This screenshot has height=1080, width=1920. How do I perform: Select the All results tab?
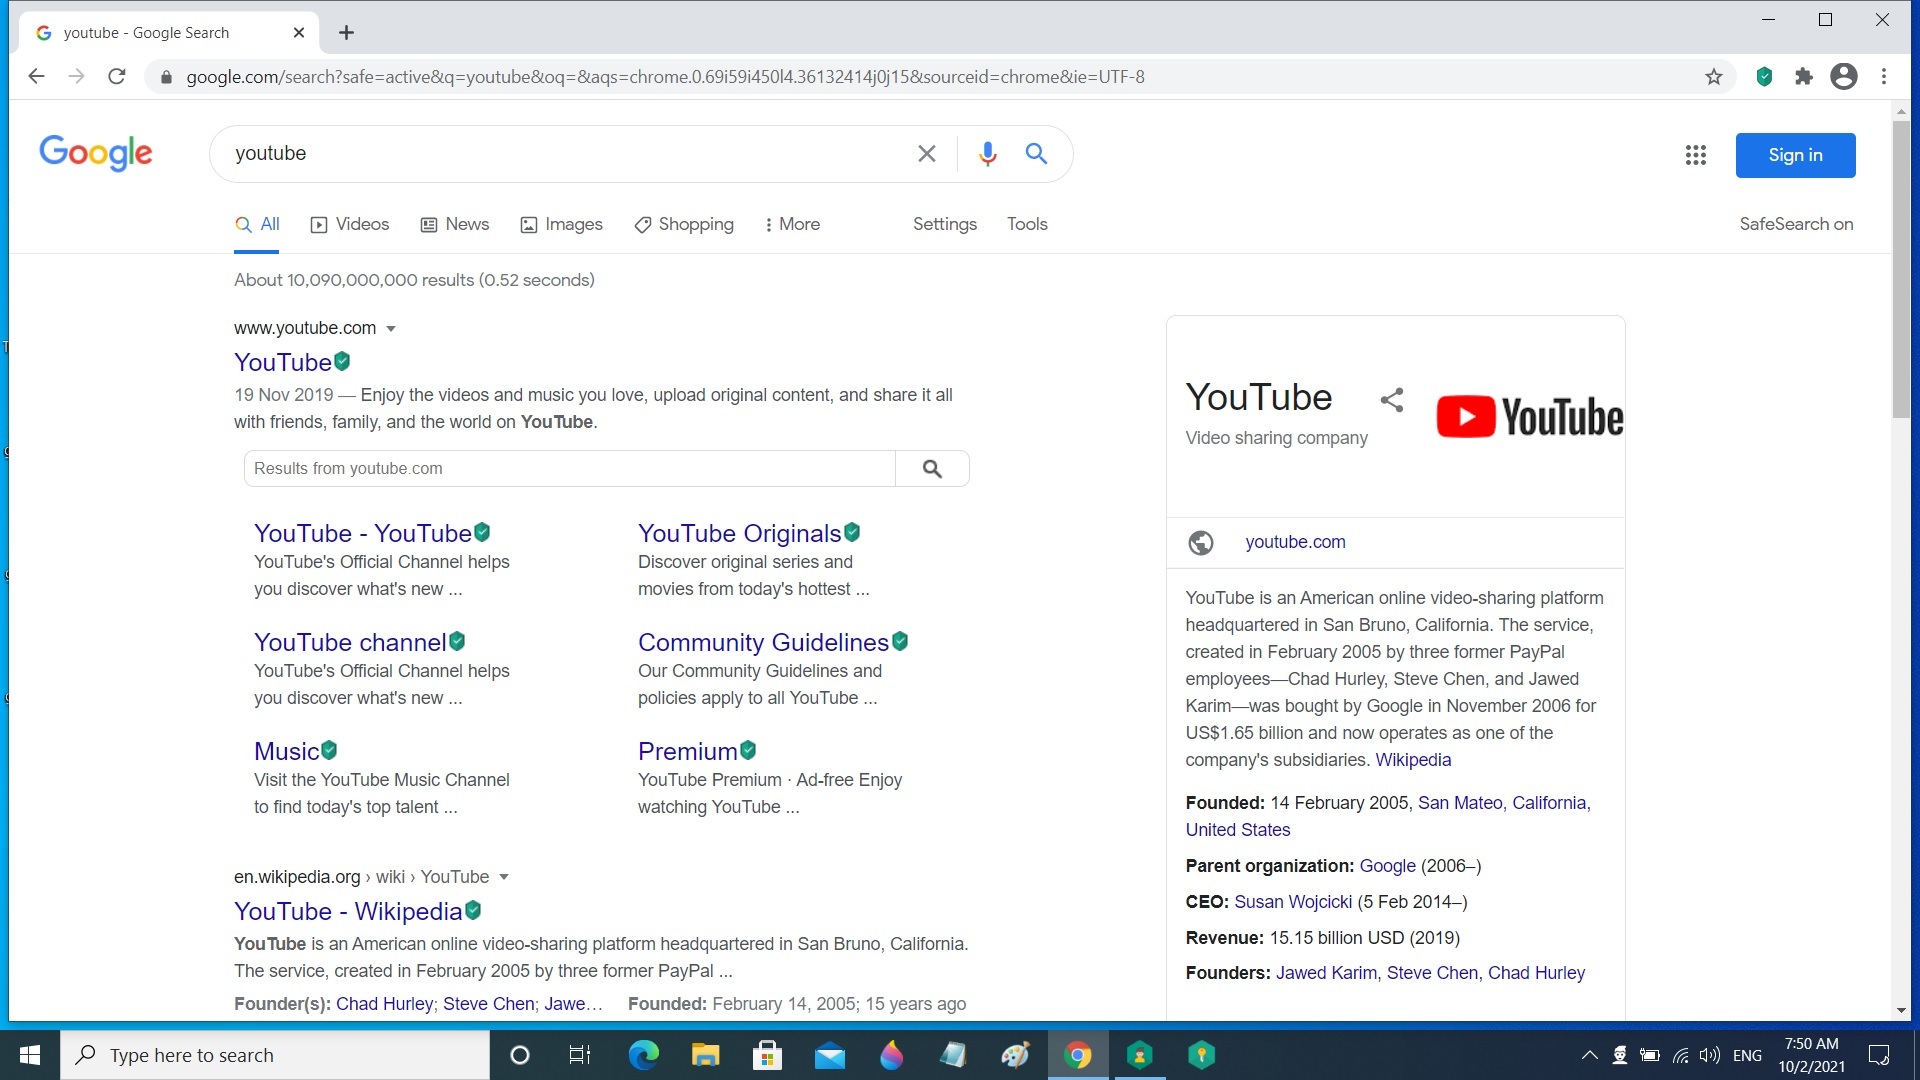[x=257, y=224]
